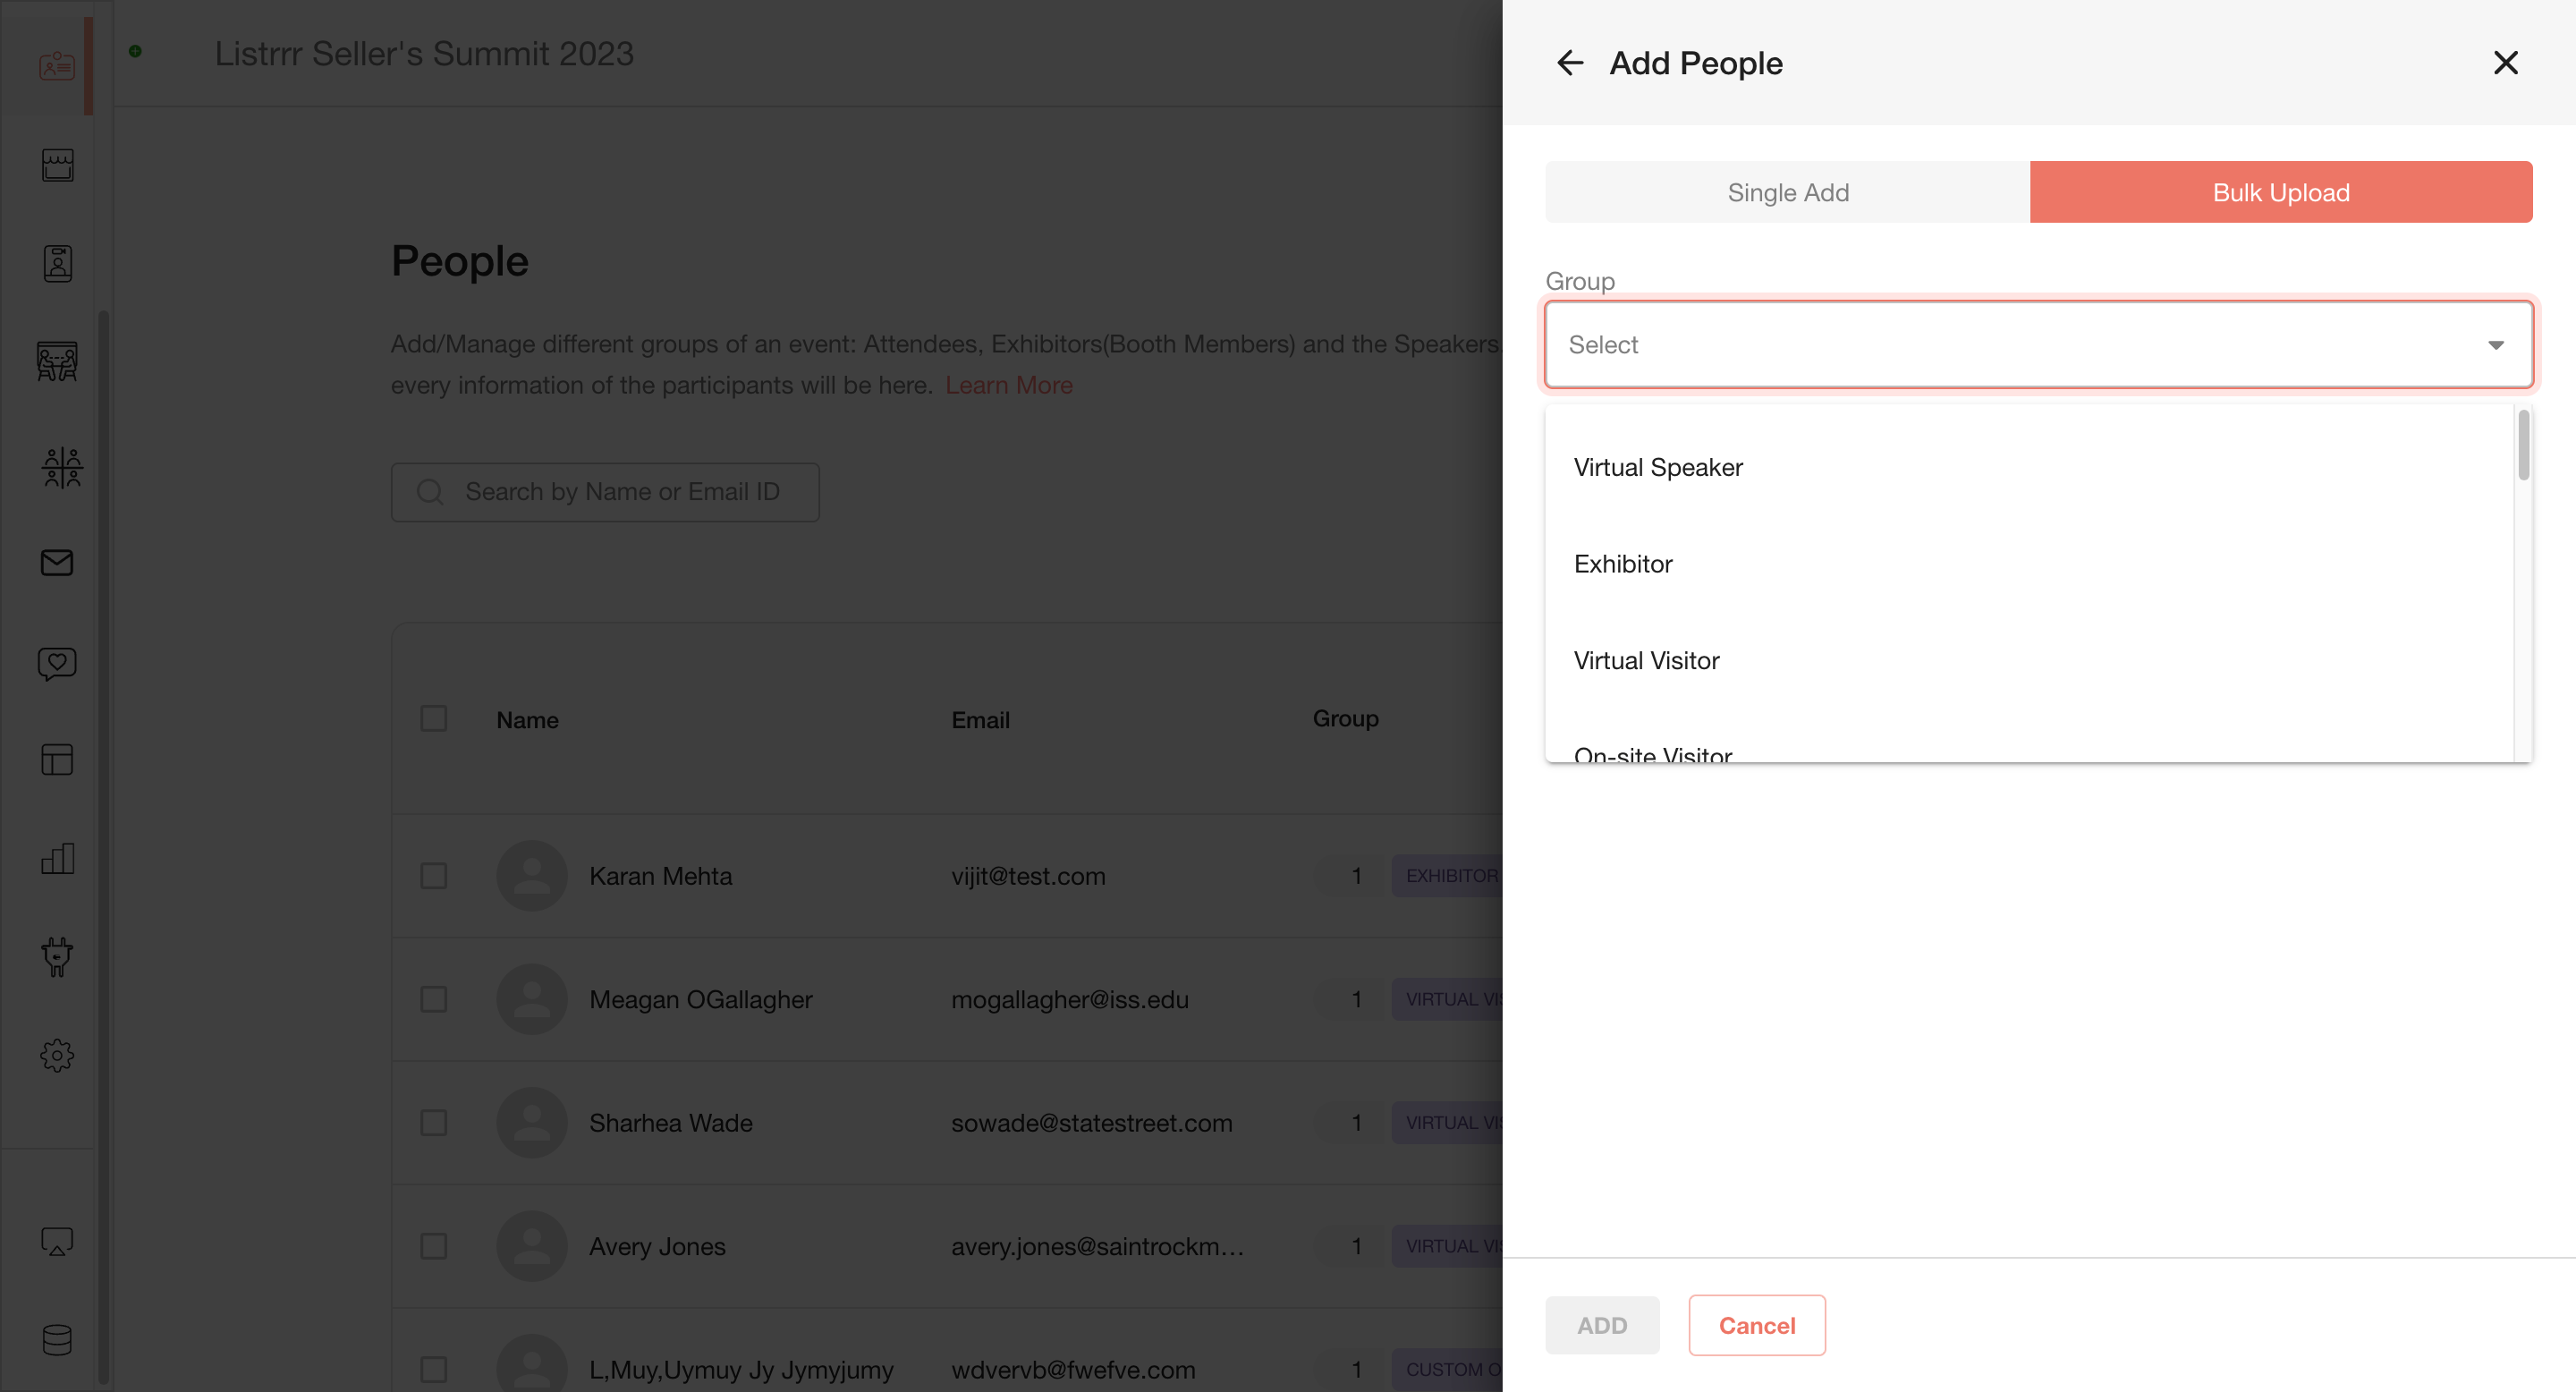
Task: Click the Listrrr Seller's Summit 2023 title
Action: point(424,53)
